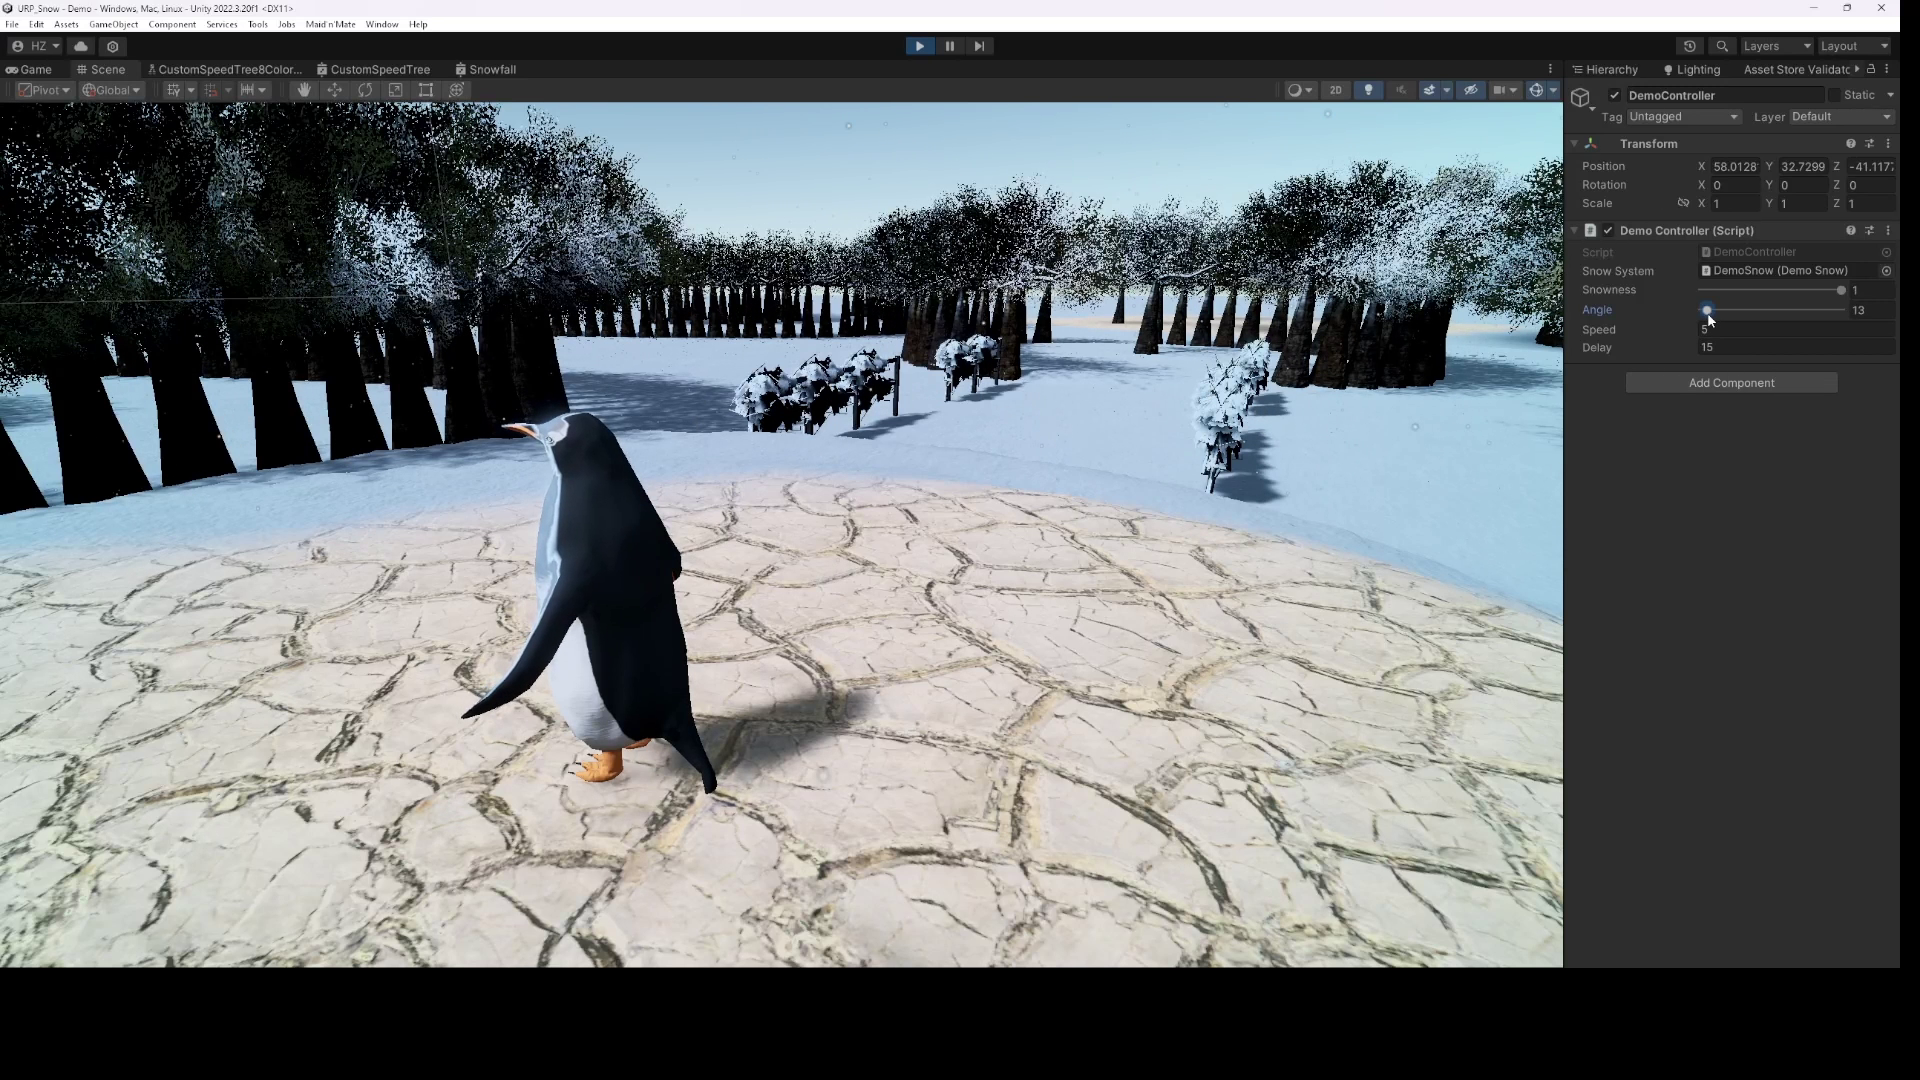This screenshot has width=1920, height=1080.
Task: Open the GameObject menu
Action: pos(113,24)
